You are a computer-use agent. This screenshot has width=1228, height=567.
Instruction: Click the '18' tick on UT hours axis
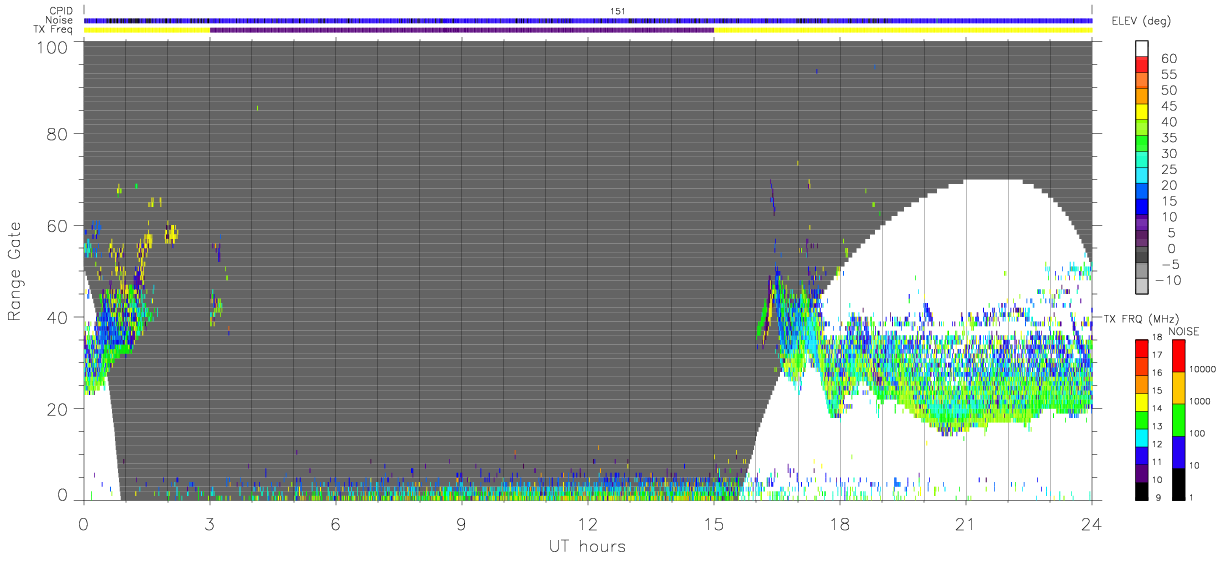click(840, 523)
